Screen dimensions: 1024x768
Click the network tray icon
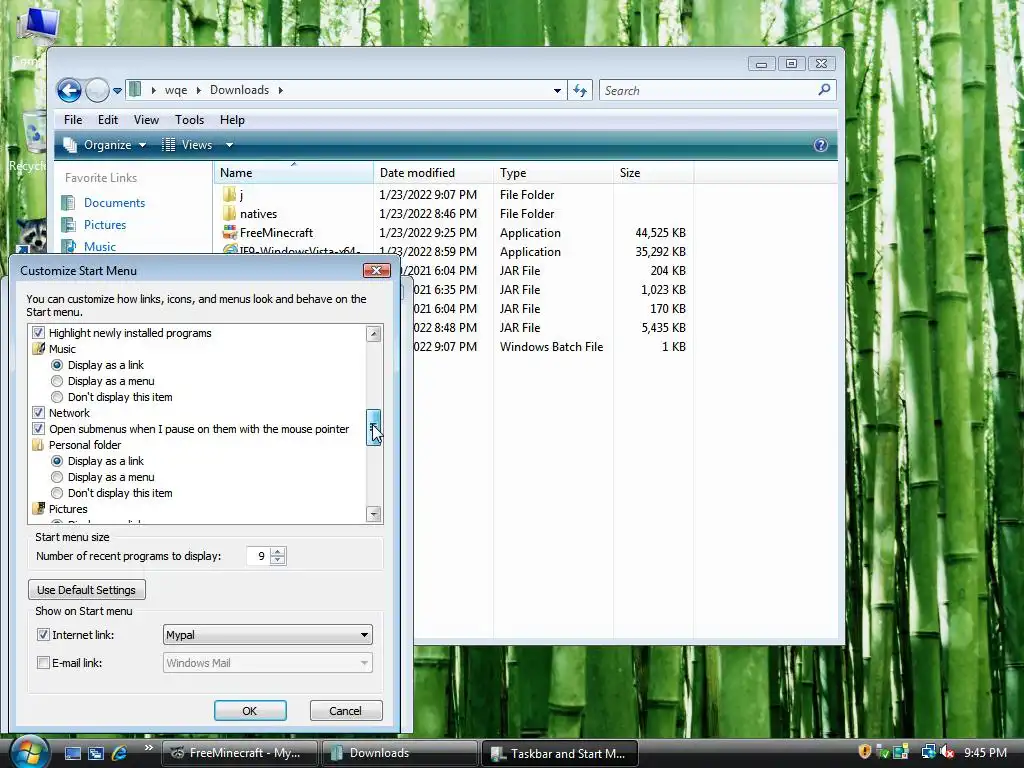(x=928, y=752)
